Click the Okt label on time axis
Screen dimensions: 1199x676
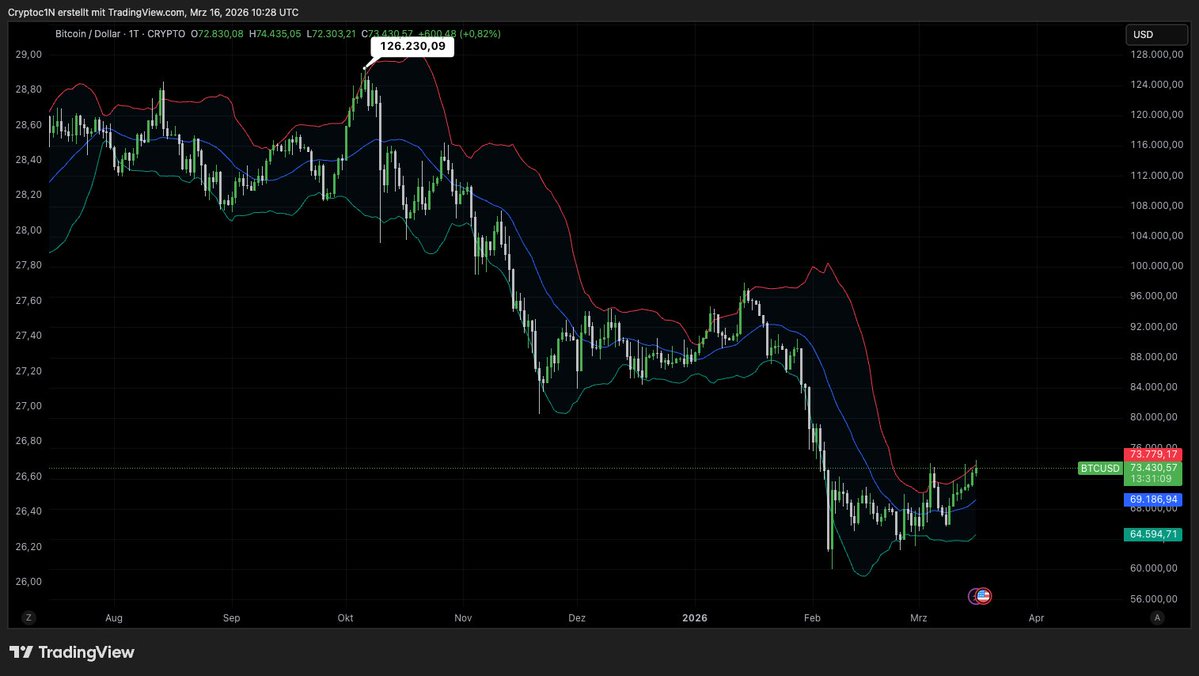346,618
